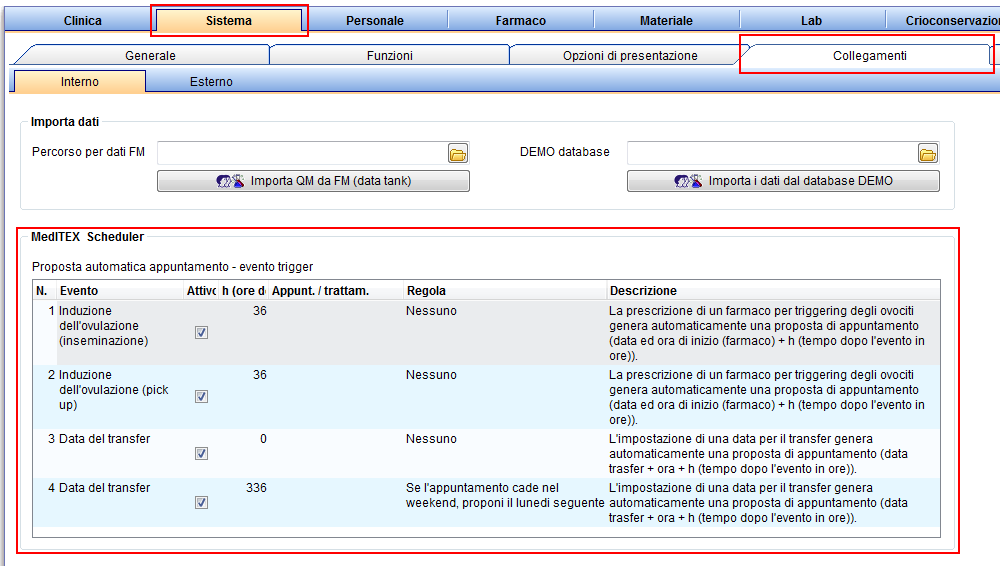Click Nessuno rule in row 2
This screenshot has height=566, width=1000.
click(431, 375)
